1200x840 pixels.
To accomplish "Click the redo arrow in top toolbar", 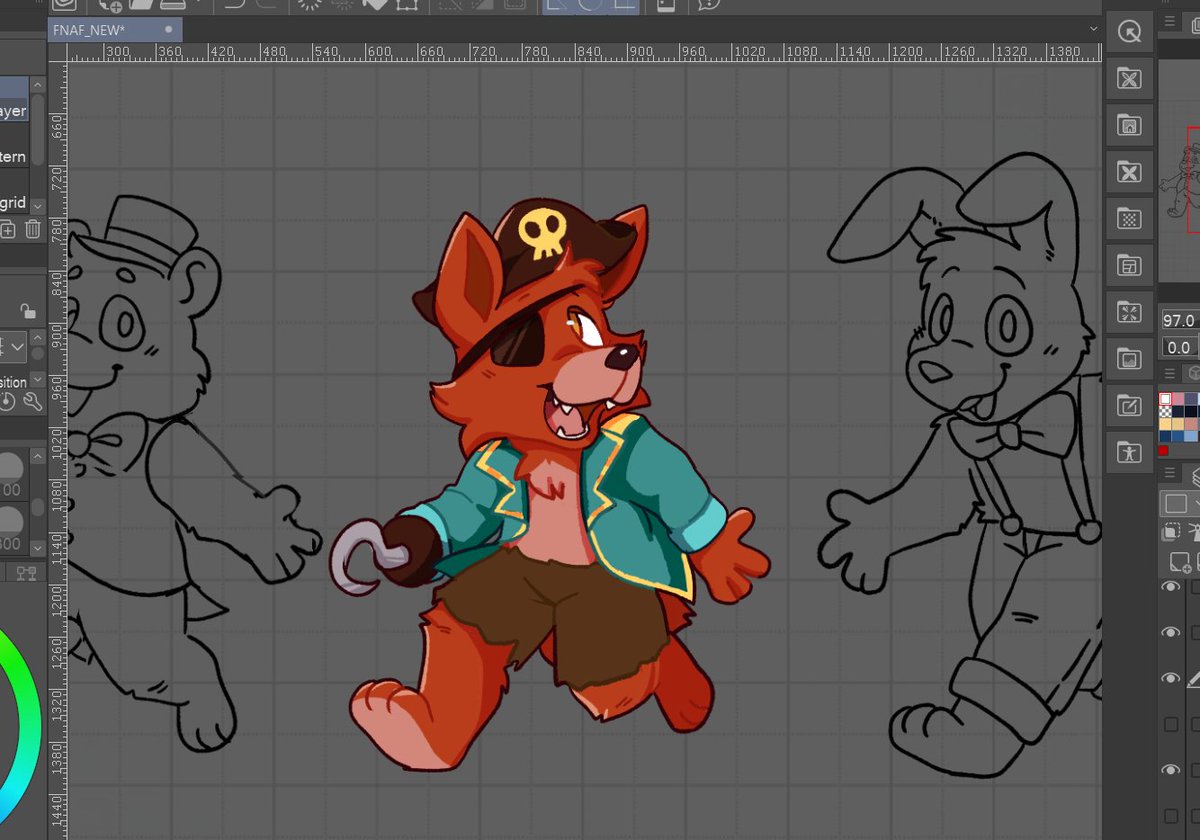I will coord(265,5).
